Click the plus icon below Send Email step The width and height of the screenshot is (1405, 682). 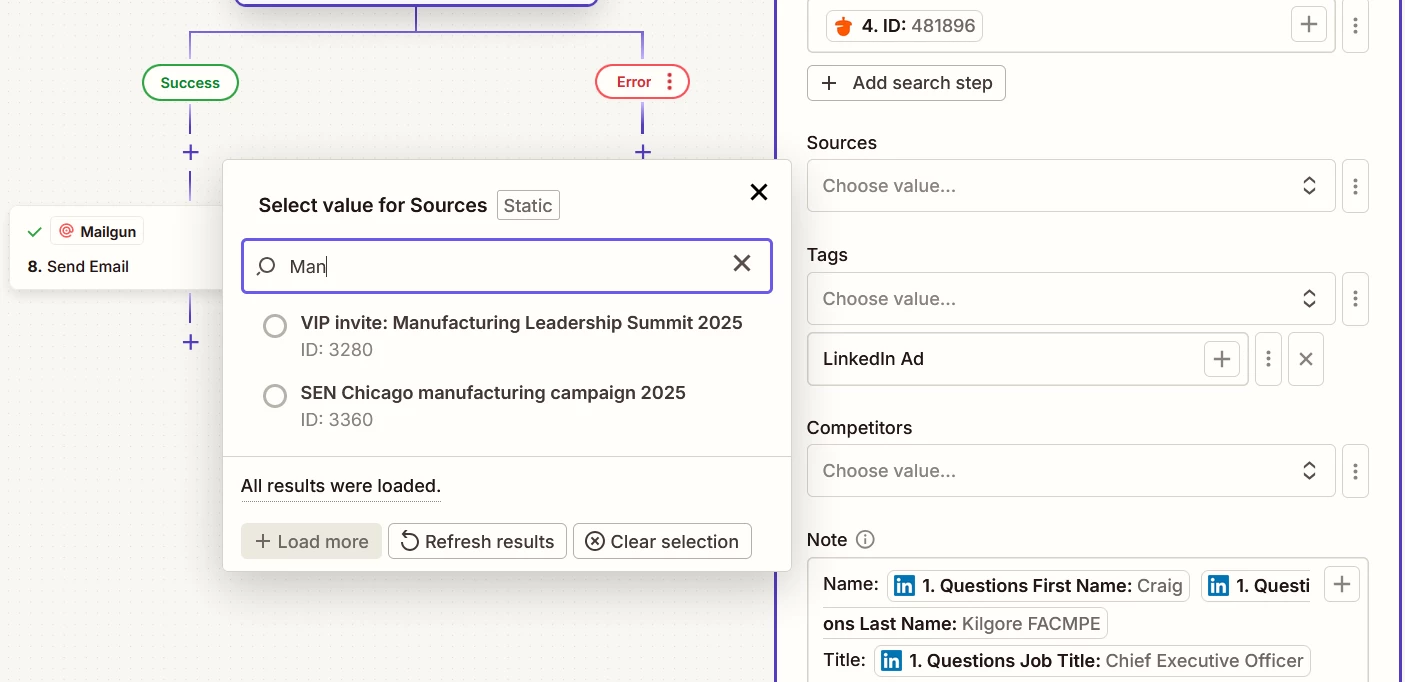click(x=190, y=342)
